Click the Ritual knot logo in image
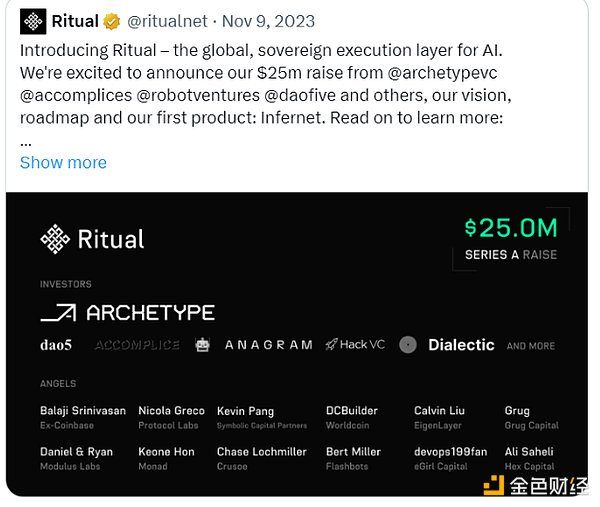This screenshot has width=600, height=507. 55,239
